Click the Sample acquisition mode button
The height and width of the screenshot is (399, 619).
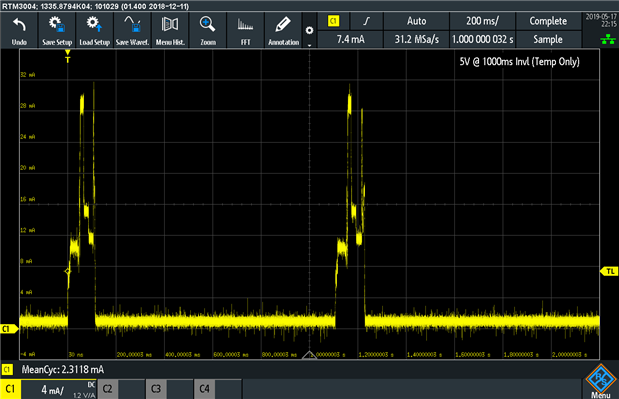[x=548, y=39]
